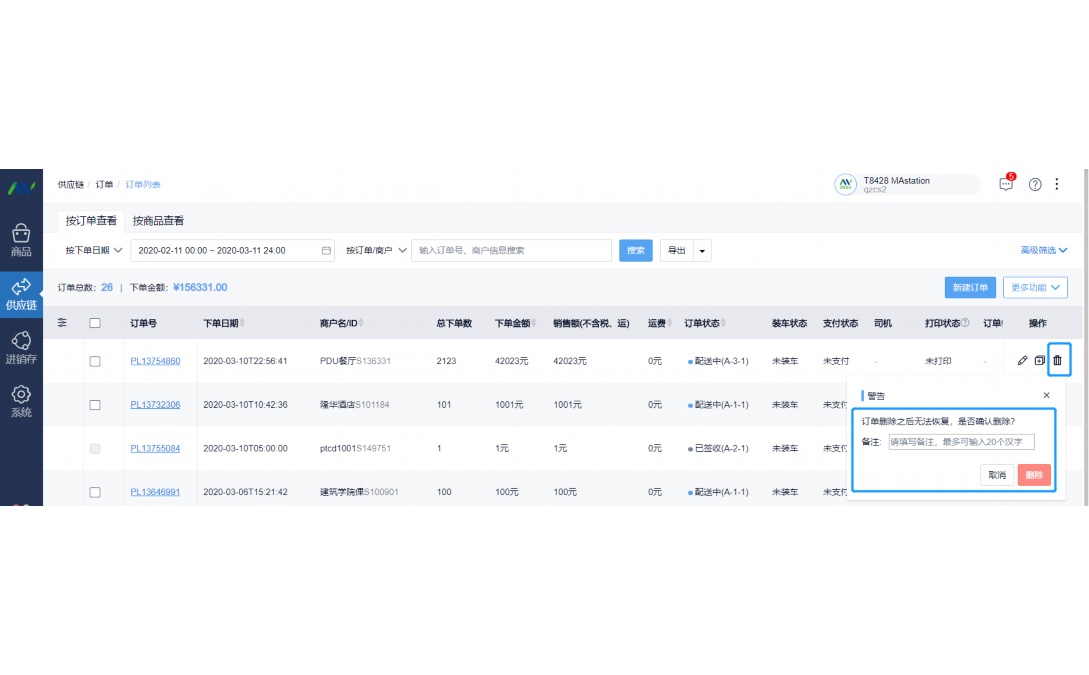
Task: Click the help question mark icon
Action: click(x=1035, y=184)
